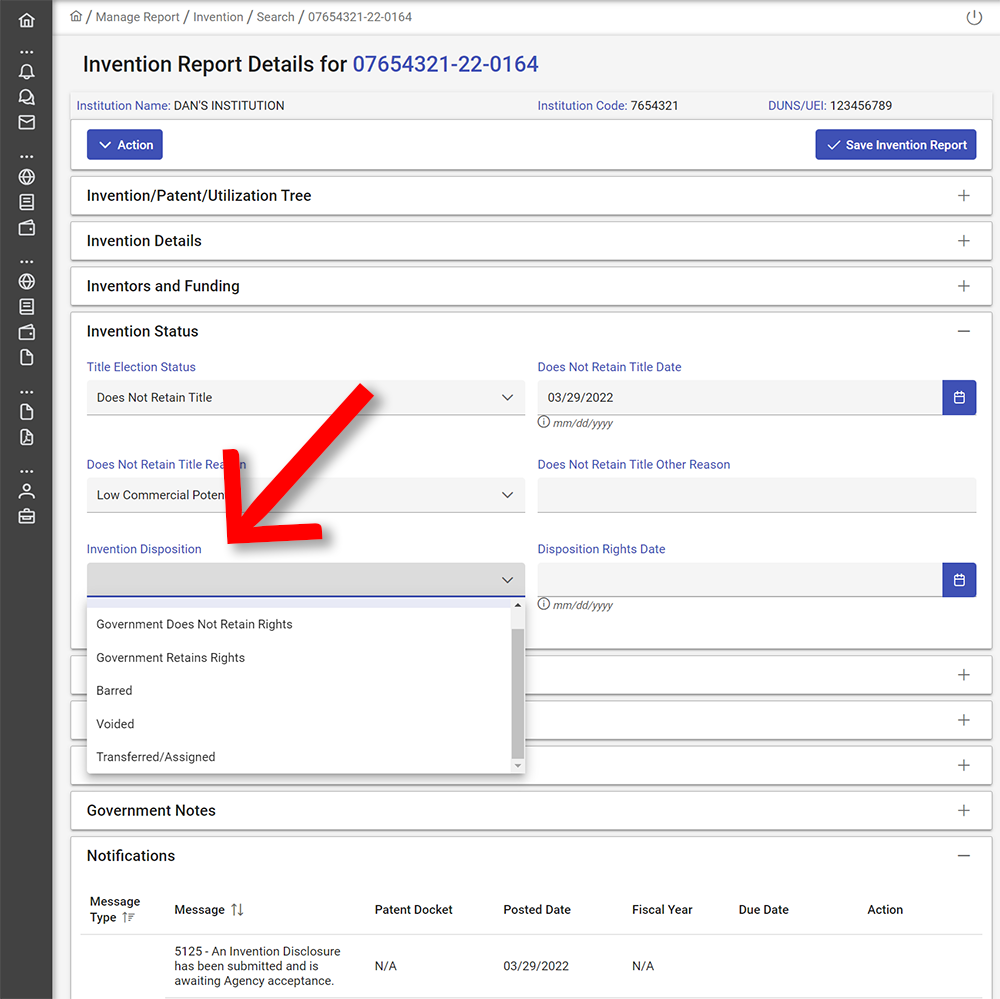Click the Does Not Retain Title Other Reason field
1000x999 pixels.
tap(756, 495)
